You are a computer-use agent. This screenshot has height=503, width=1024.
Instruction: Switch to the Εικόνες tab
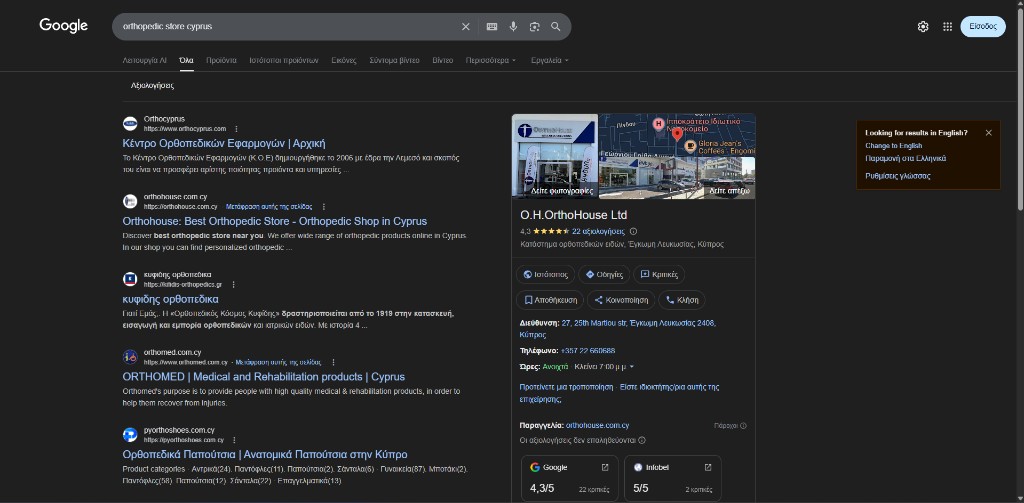pos(344,60)
